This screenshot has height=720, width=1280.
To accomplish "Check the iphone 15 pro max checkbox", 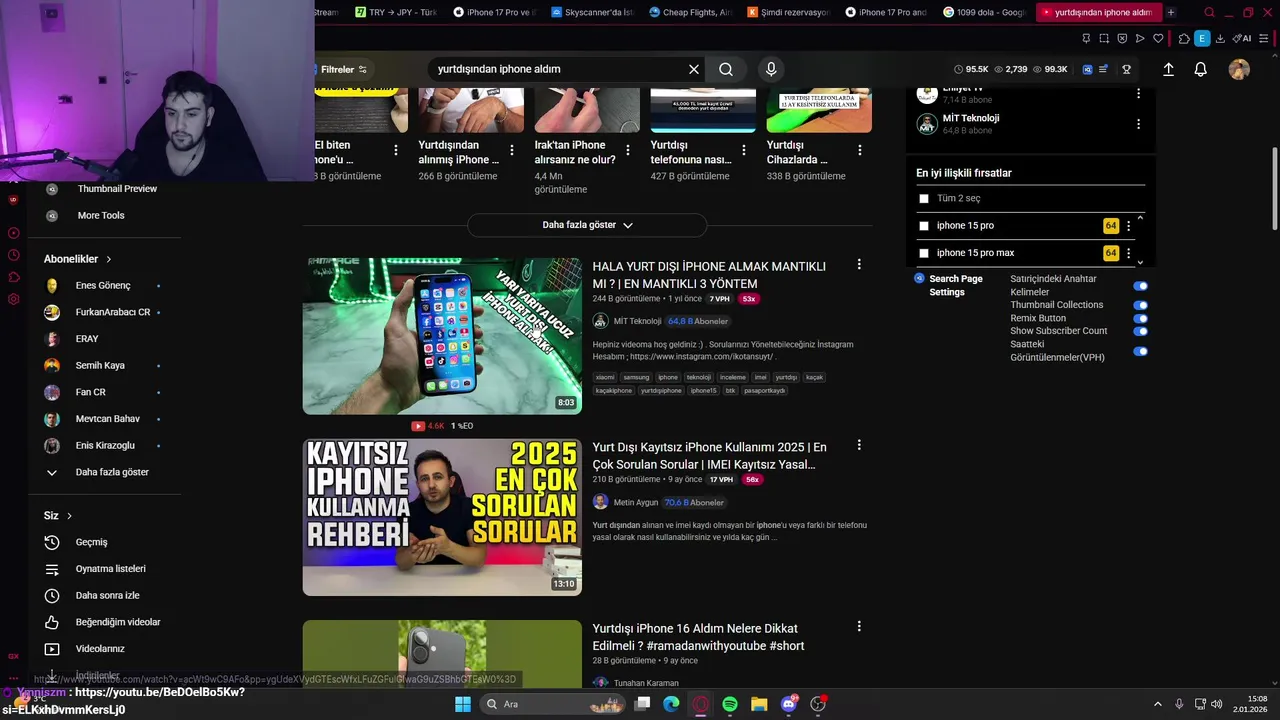I will [924, 253].
